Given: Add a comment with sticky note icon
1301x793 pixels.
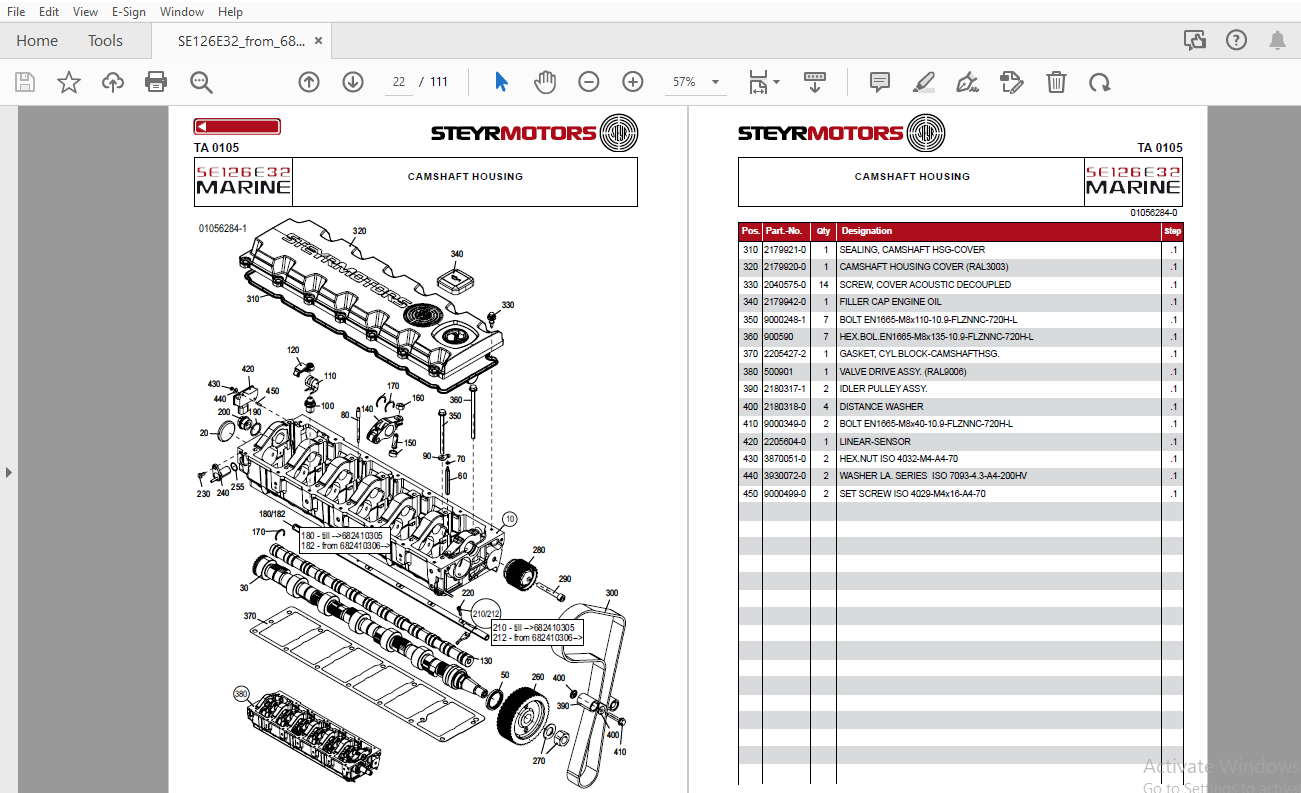Looking at the screenshot, I should point(880,82).
